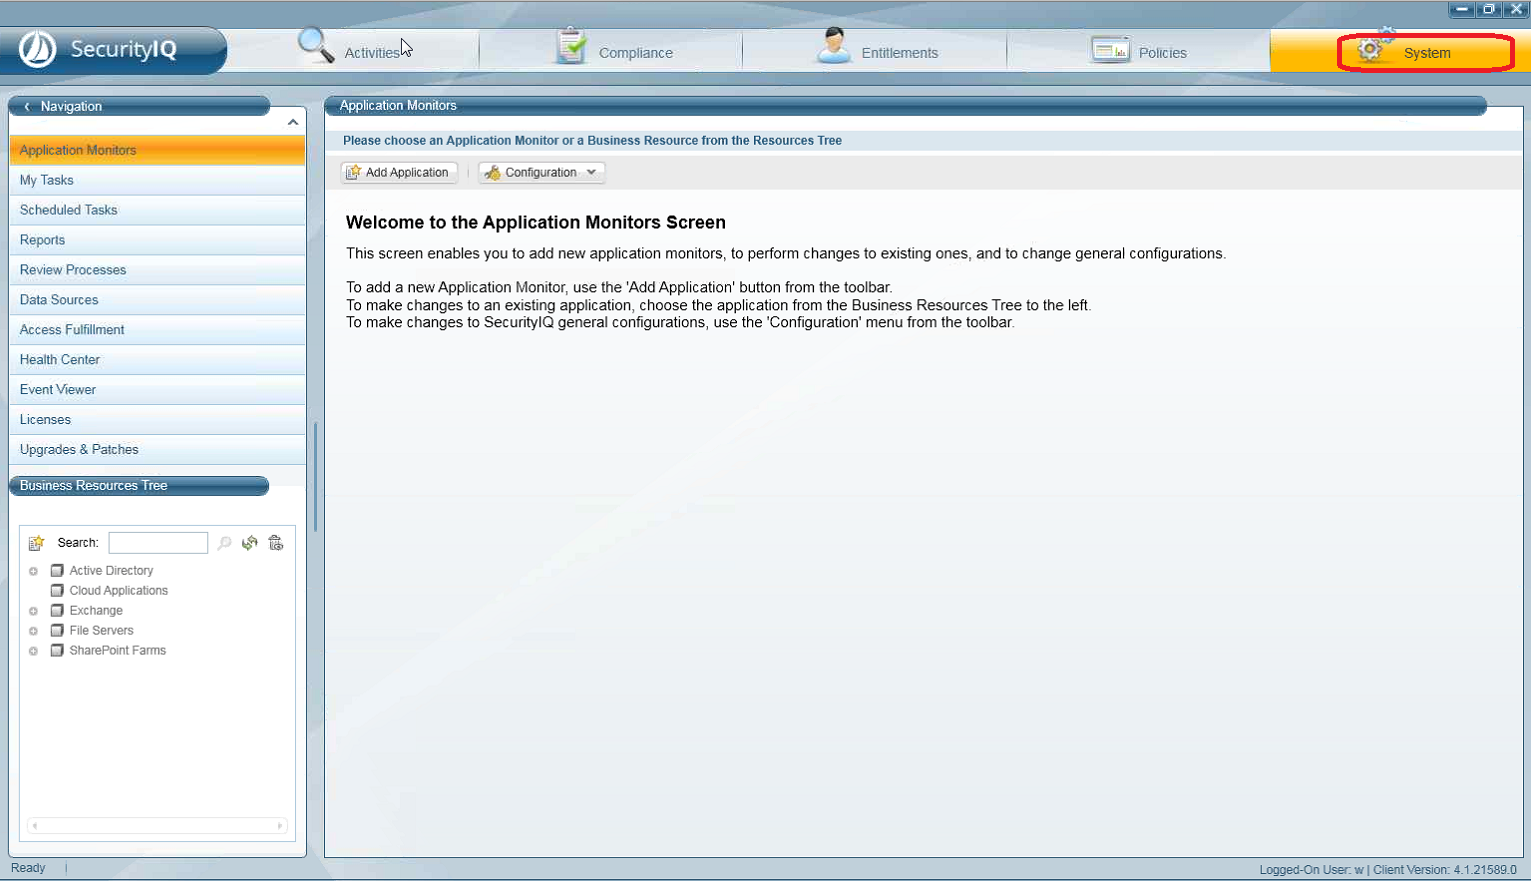Select File Servers in the resources tree
Viewport: 1531px width, 881px height.
[101, 631]
